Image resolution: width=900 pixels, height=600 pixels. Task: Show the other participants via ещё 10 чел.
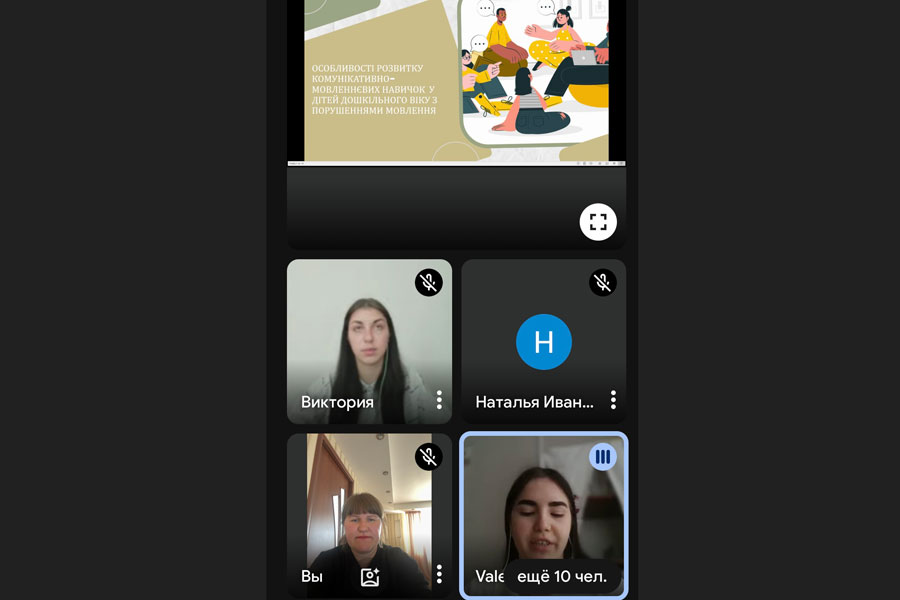coord(562,576)
